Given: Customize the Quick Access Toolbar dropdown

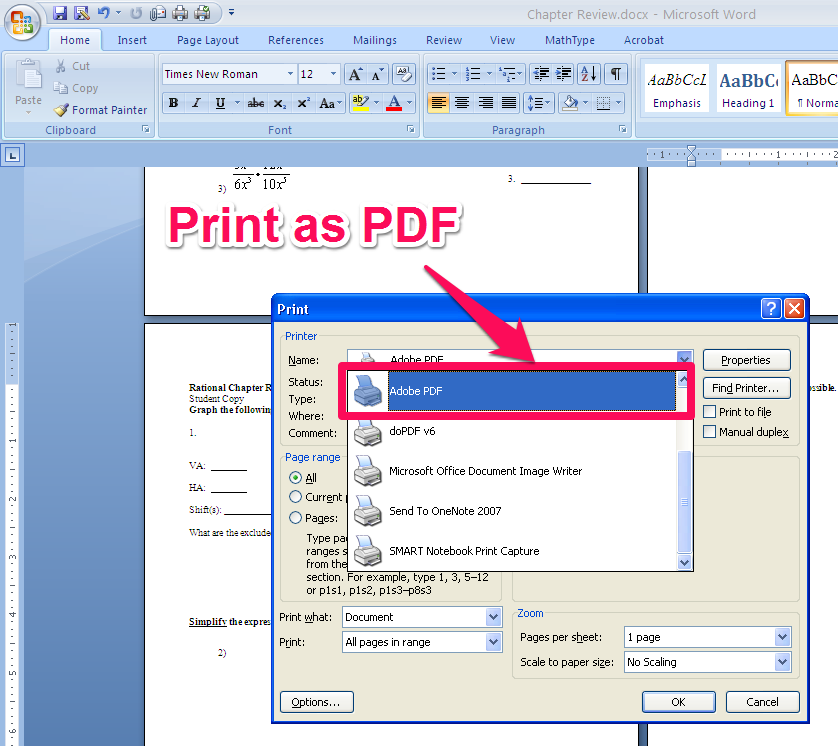Looking at the screenshot, I should pos(231,12).
